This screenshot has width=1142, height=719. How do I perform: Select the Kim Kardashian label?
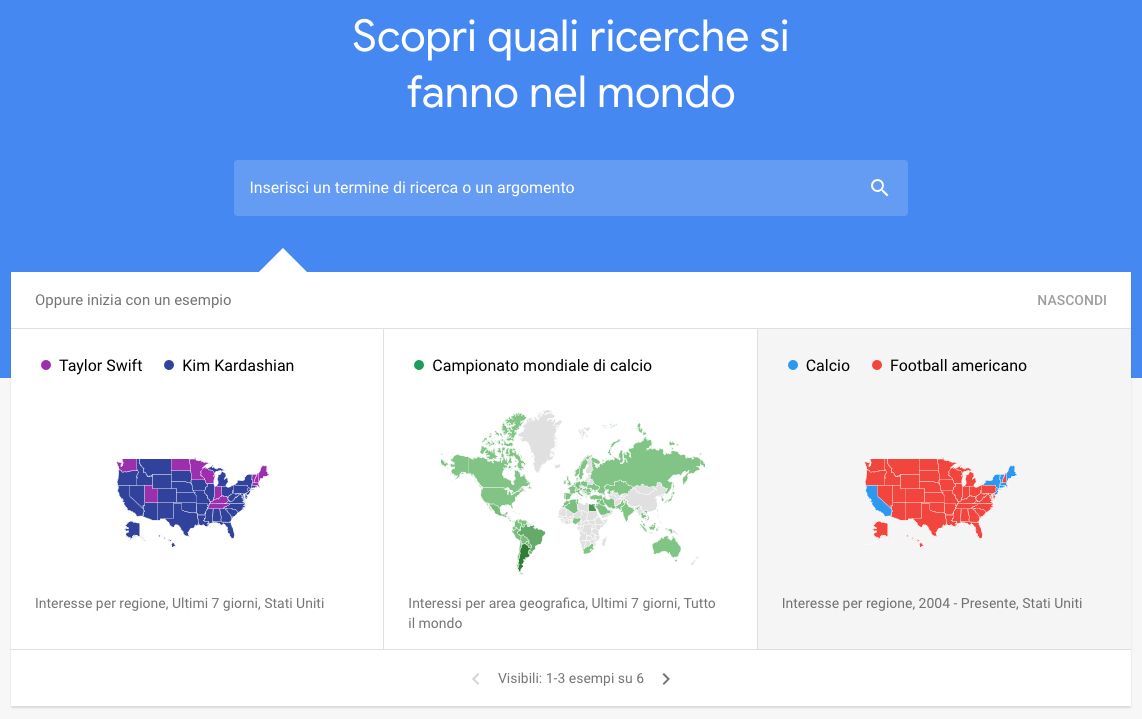(x=238, y=366)
